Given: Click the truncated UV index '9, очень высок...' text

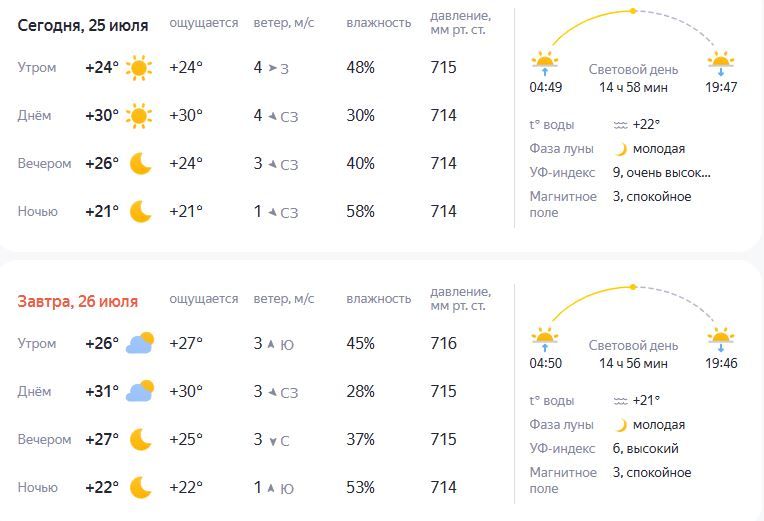Looking at the screenshot, I should coord(661,173).
